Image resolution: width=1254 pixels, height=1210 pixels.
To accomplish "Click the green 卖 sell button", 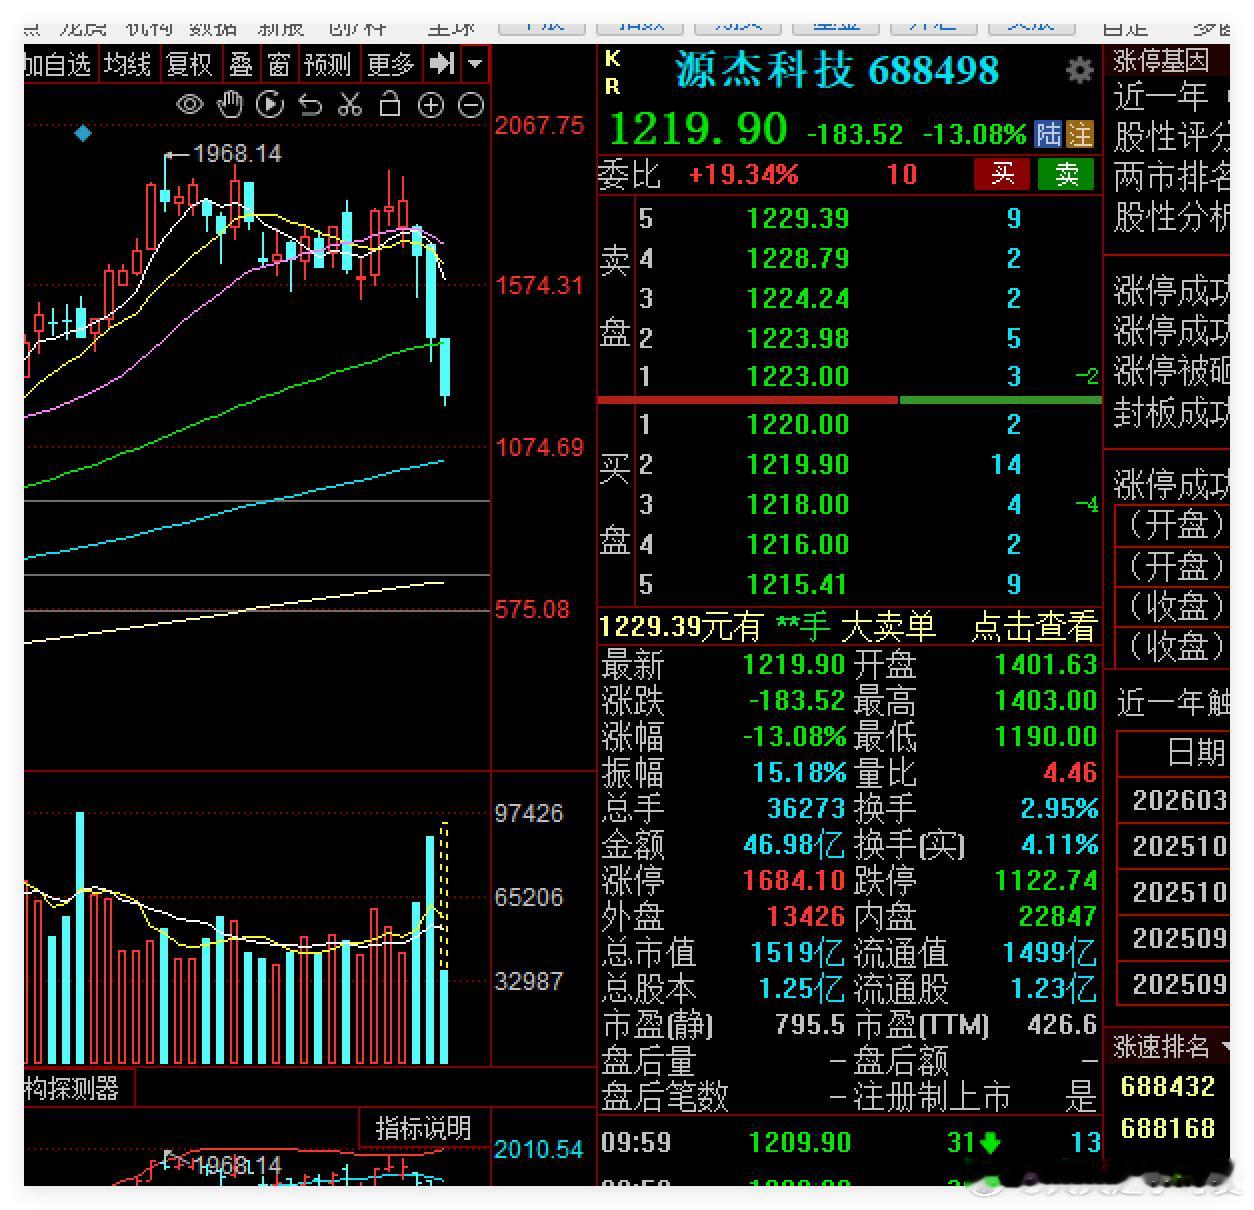I will [1066, 175].
